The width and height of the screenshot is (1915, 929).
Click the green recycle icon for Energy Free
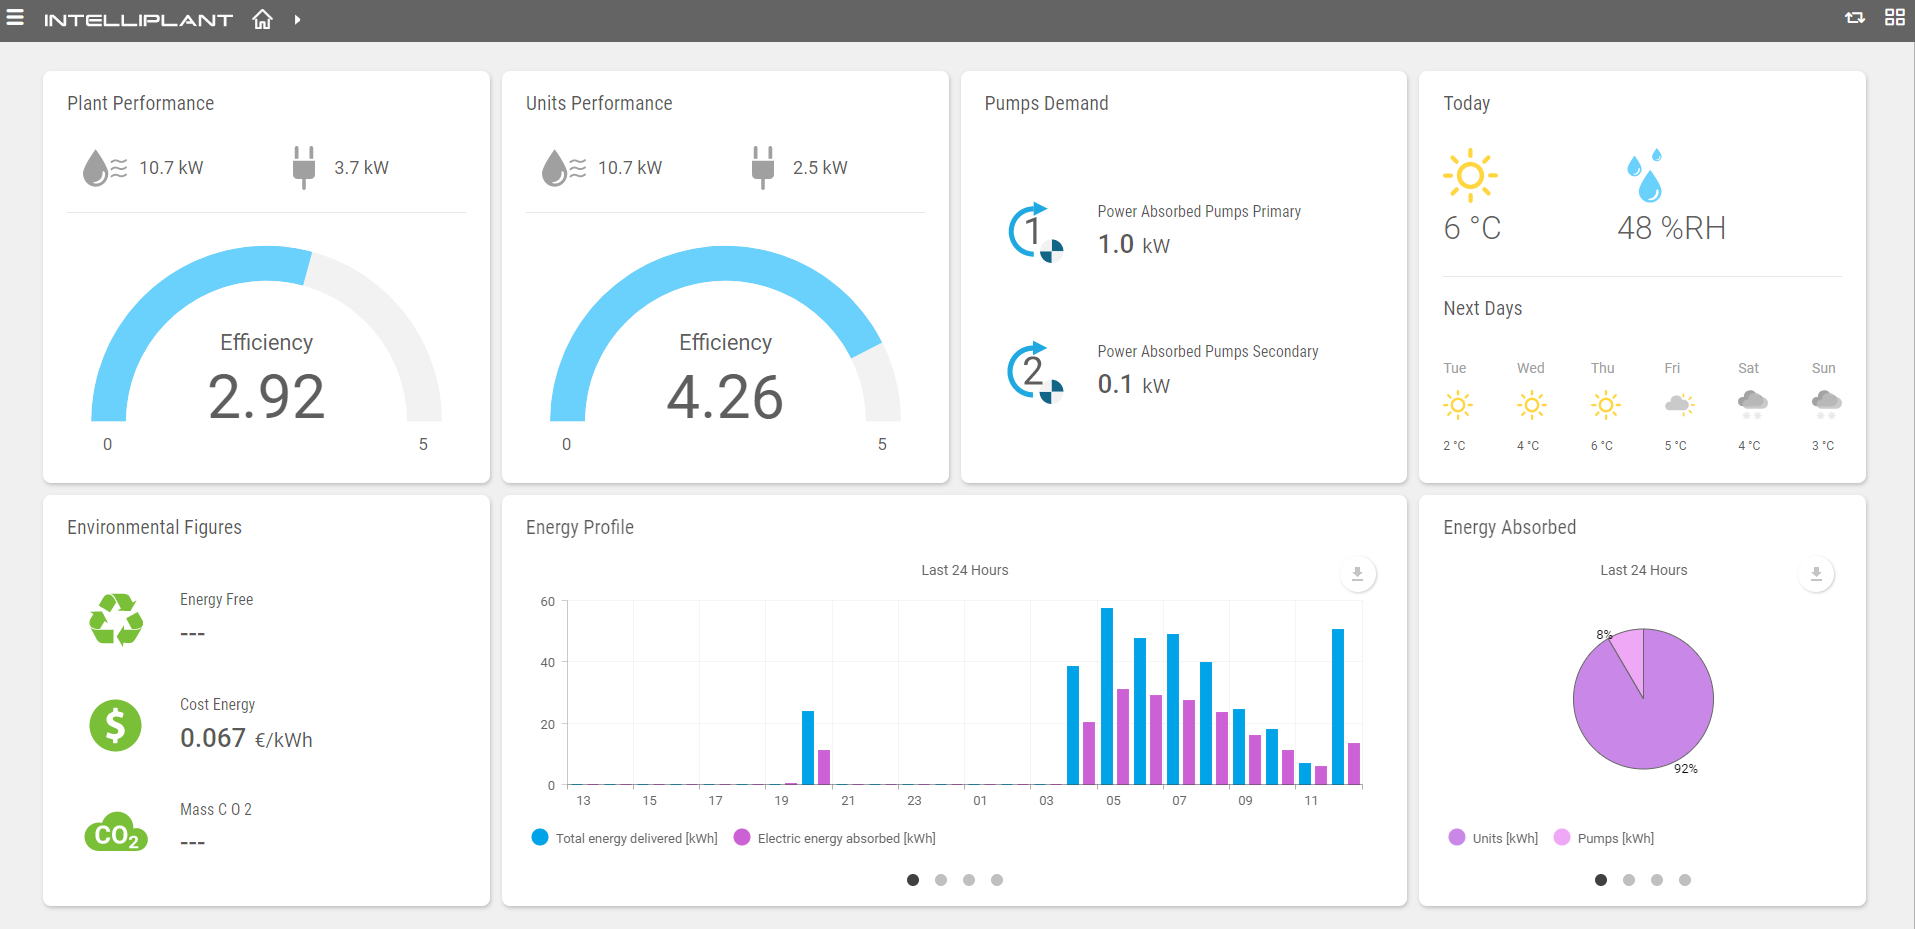point(115,619)
